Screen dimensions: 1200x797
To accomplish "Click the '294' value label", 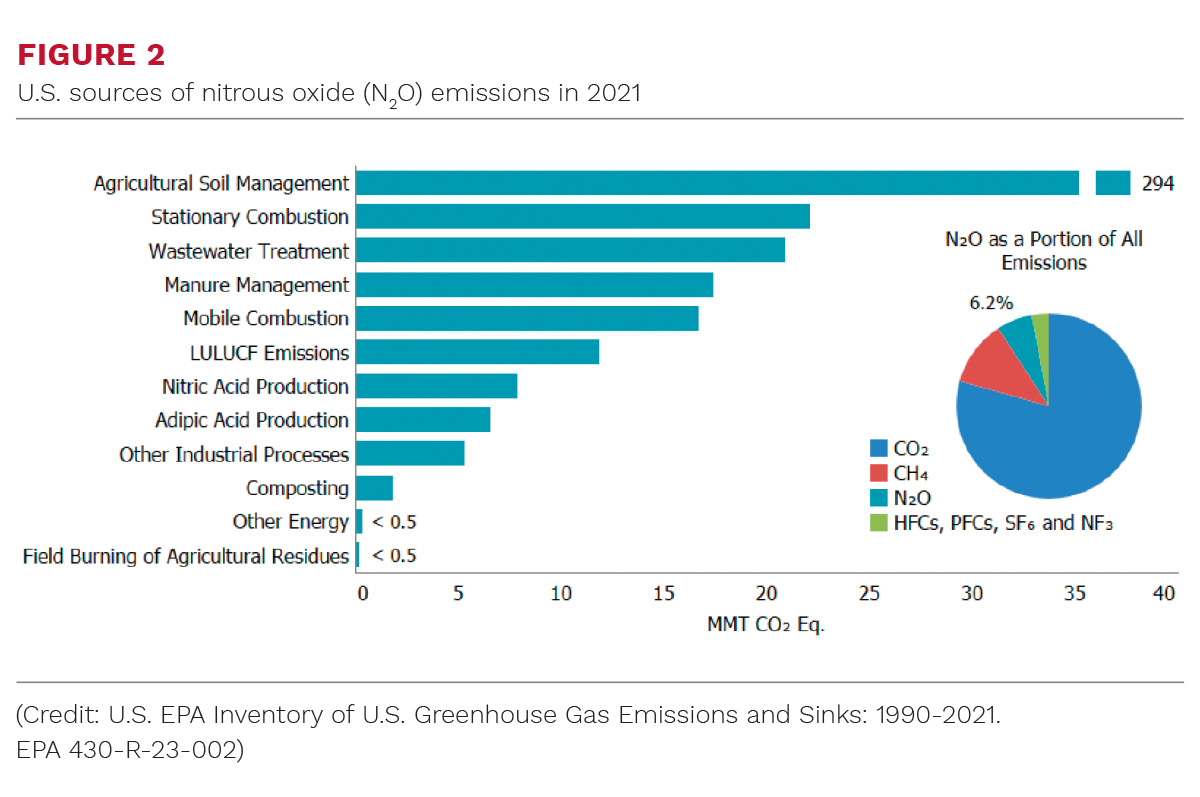I will [x=1157, y=183].
